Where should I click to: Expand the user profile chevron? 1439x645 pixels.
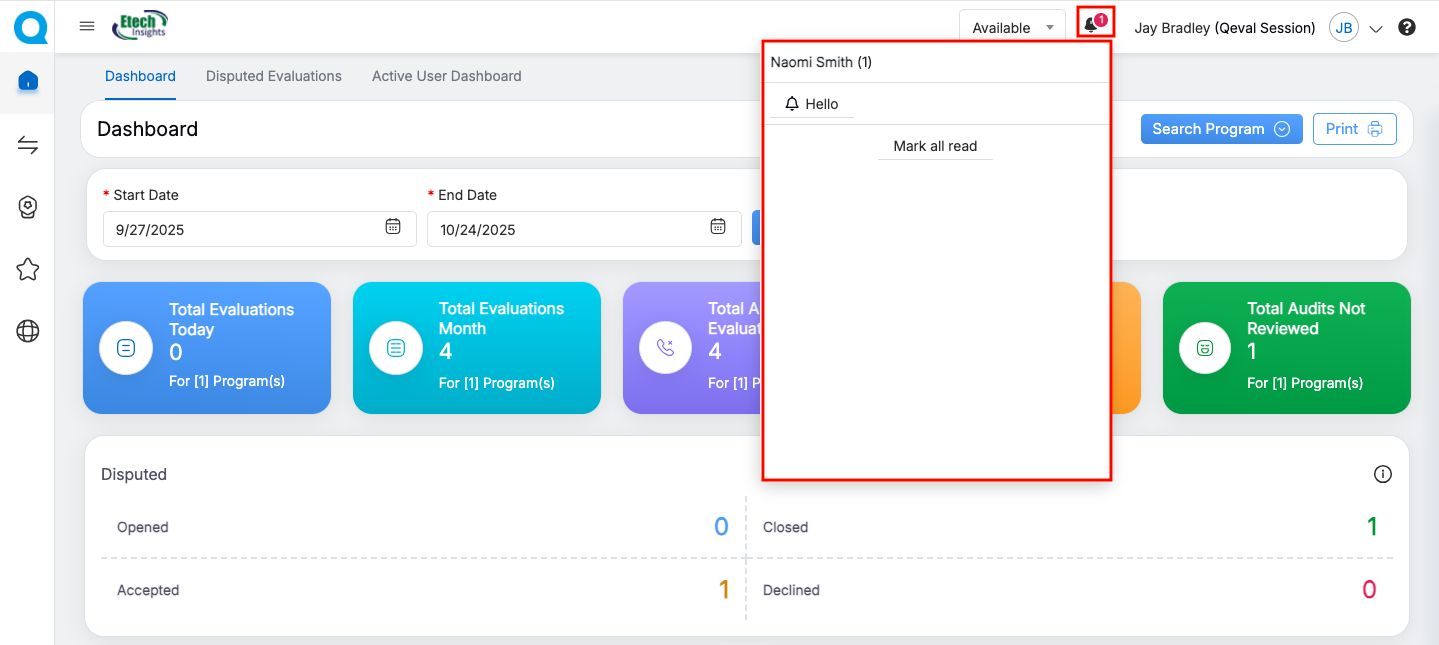(1375, 29)
